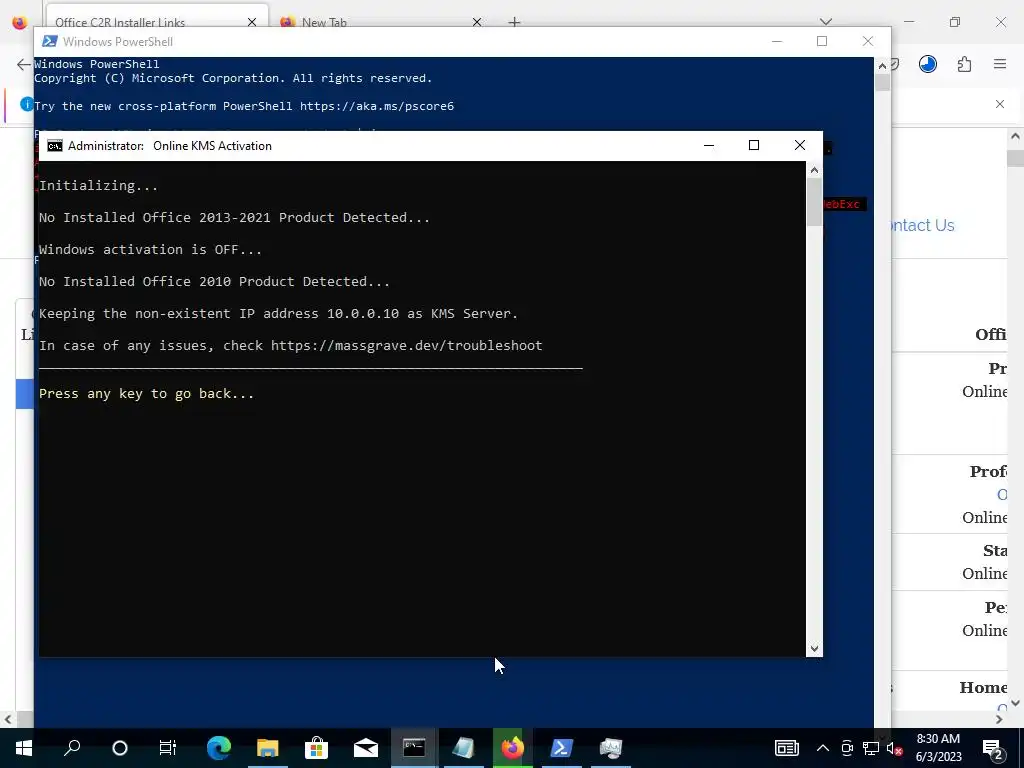The image size is (1024, 768).
Task: Click the blue circular Firefox toolbar icon
Action: [928, 64]
